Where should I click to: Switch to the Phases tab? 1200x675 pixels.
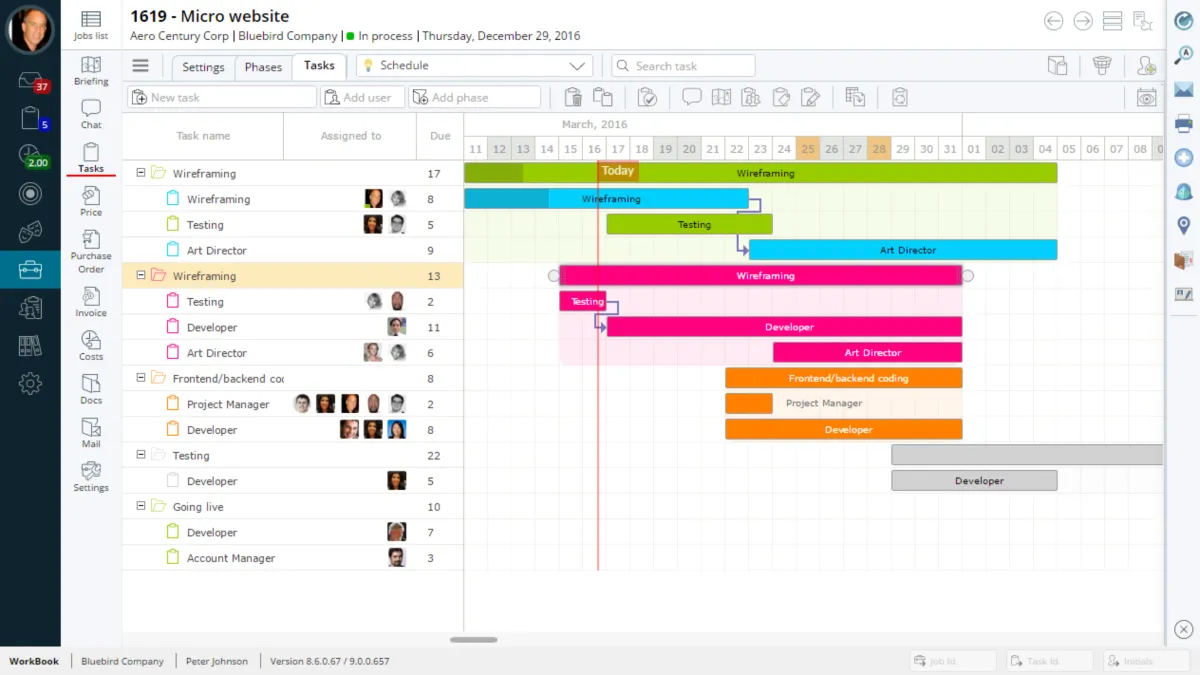click(x=263, y=67)
